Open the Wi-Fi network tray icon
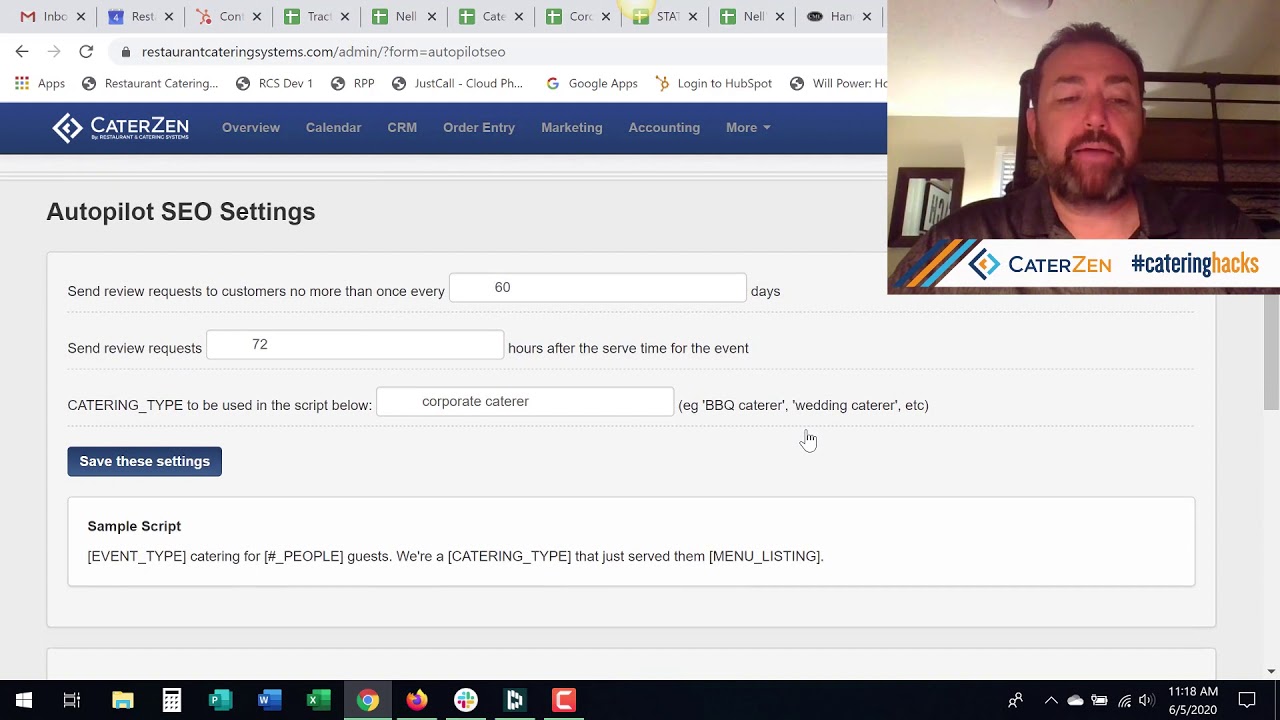This screenshot has height=720, width=1280. click(1124, 700)
